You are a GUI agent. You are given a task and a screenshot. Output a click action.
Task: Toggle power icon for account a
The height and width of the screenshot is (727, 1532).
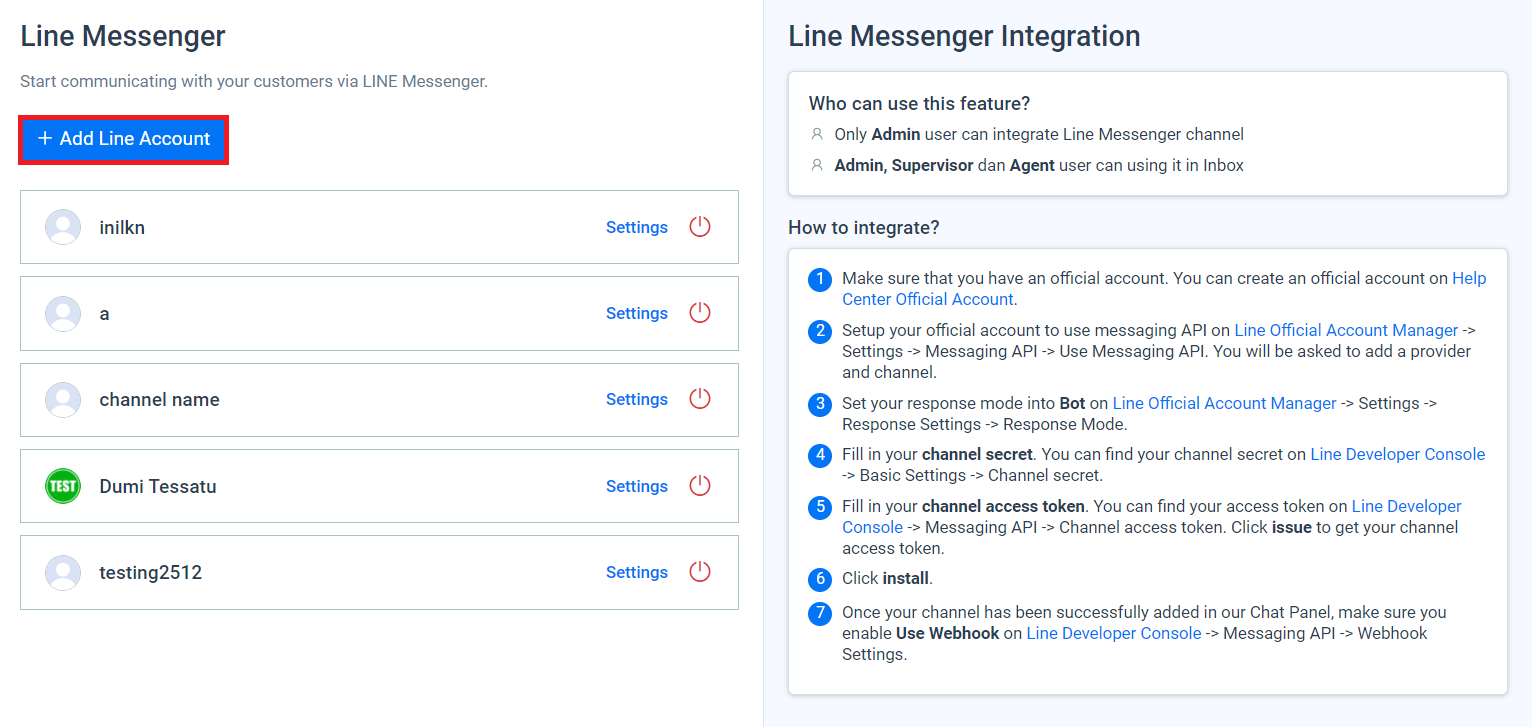click(x=700, y=313)
